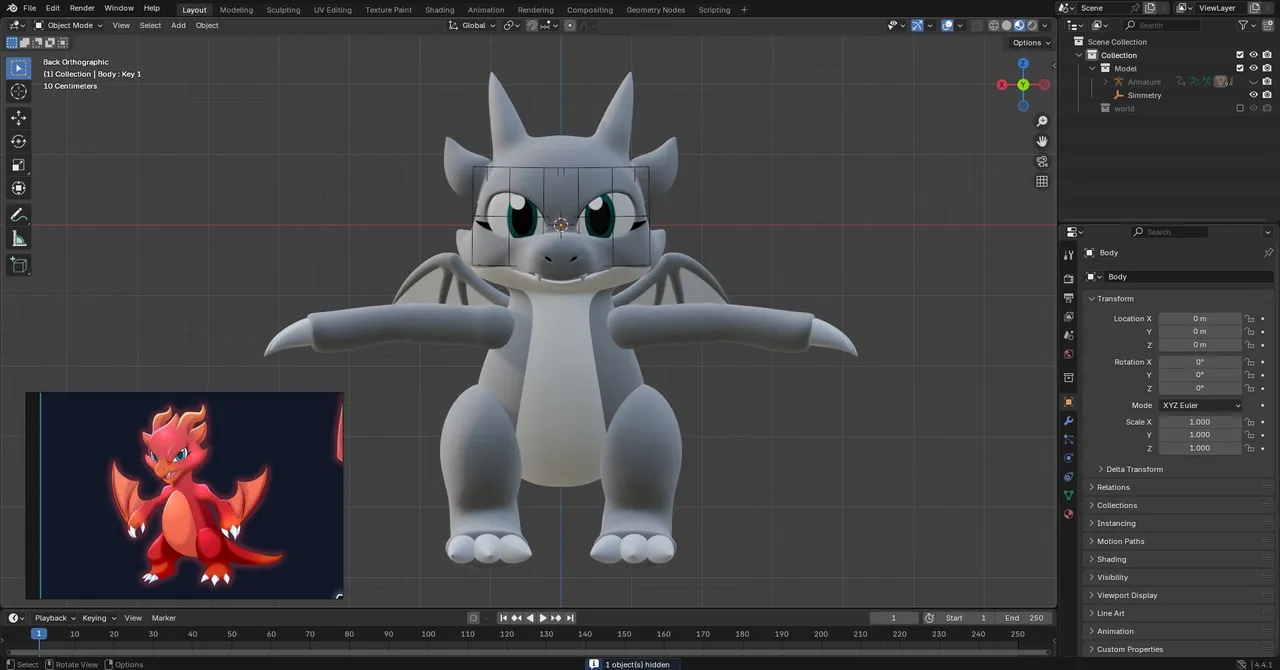This screenshot has width=1280, height=670.
Task: Switch to the UV Editing workspace tab
Action: (x=333, y=9)
